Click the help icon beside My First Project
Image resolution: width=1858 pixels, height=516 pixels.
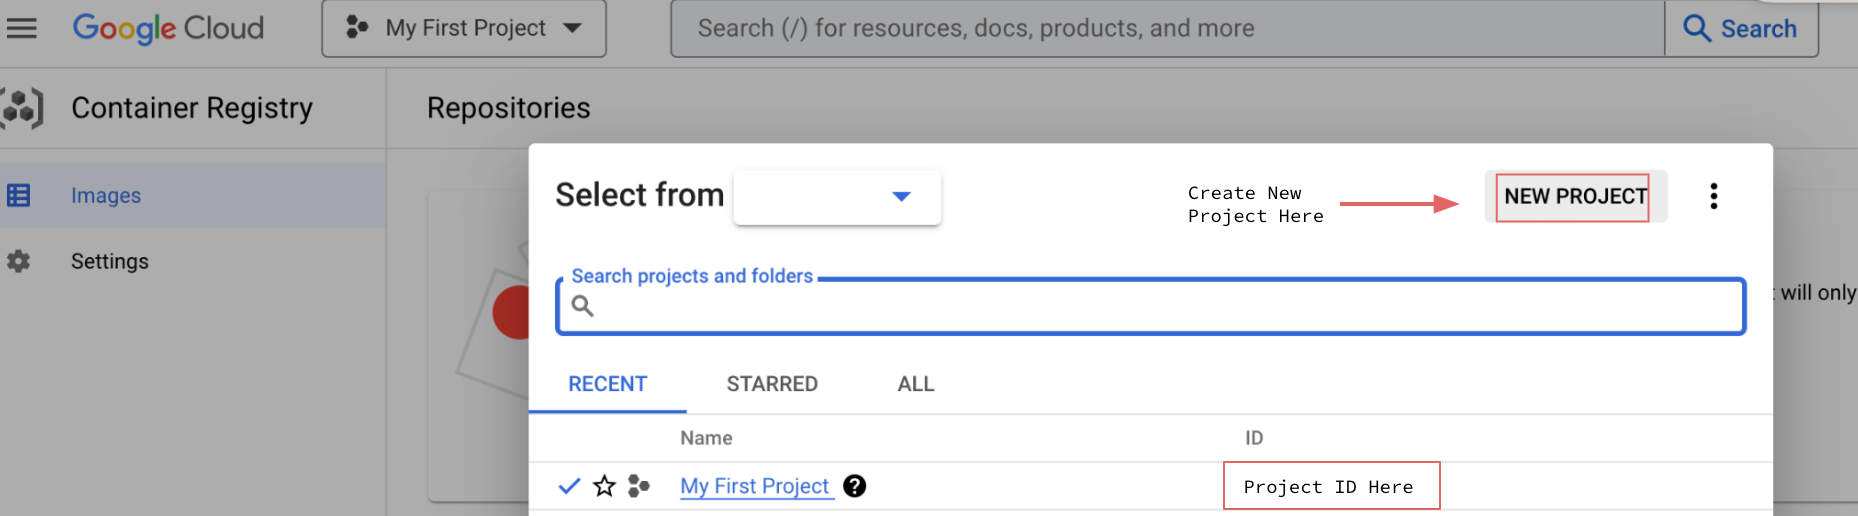(854, 486)
